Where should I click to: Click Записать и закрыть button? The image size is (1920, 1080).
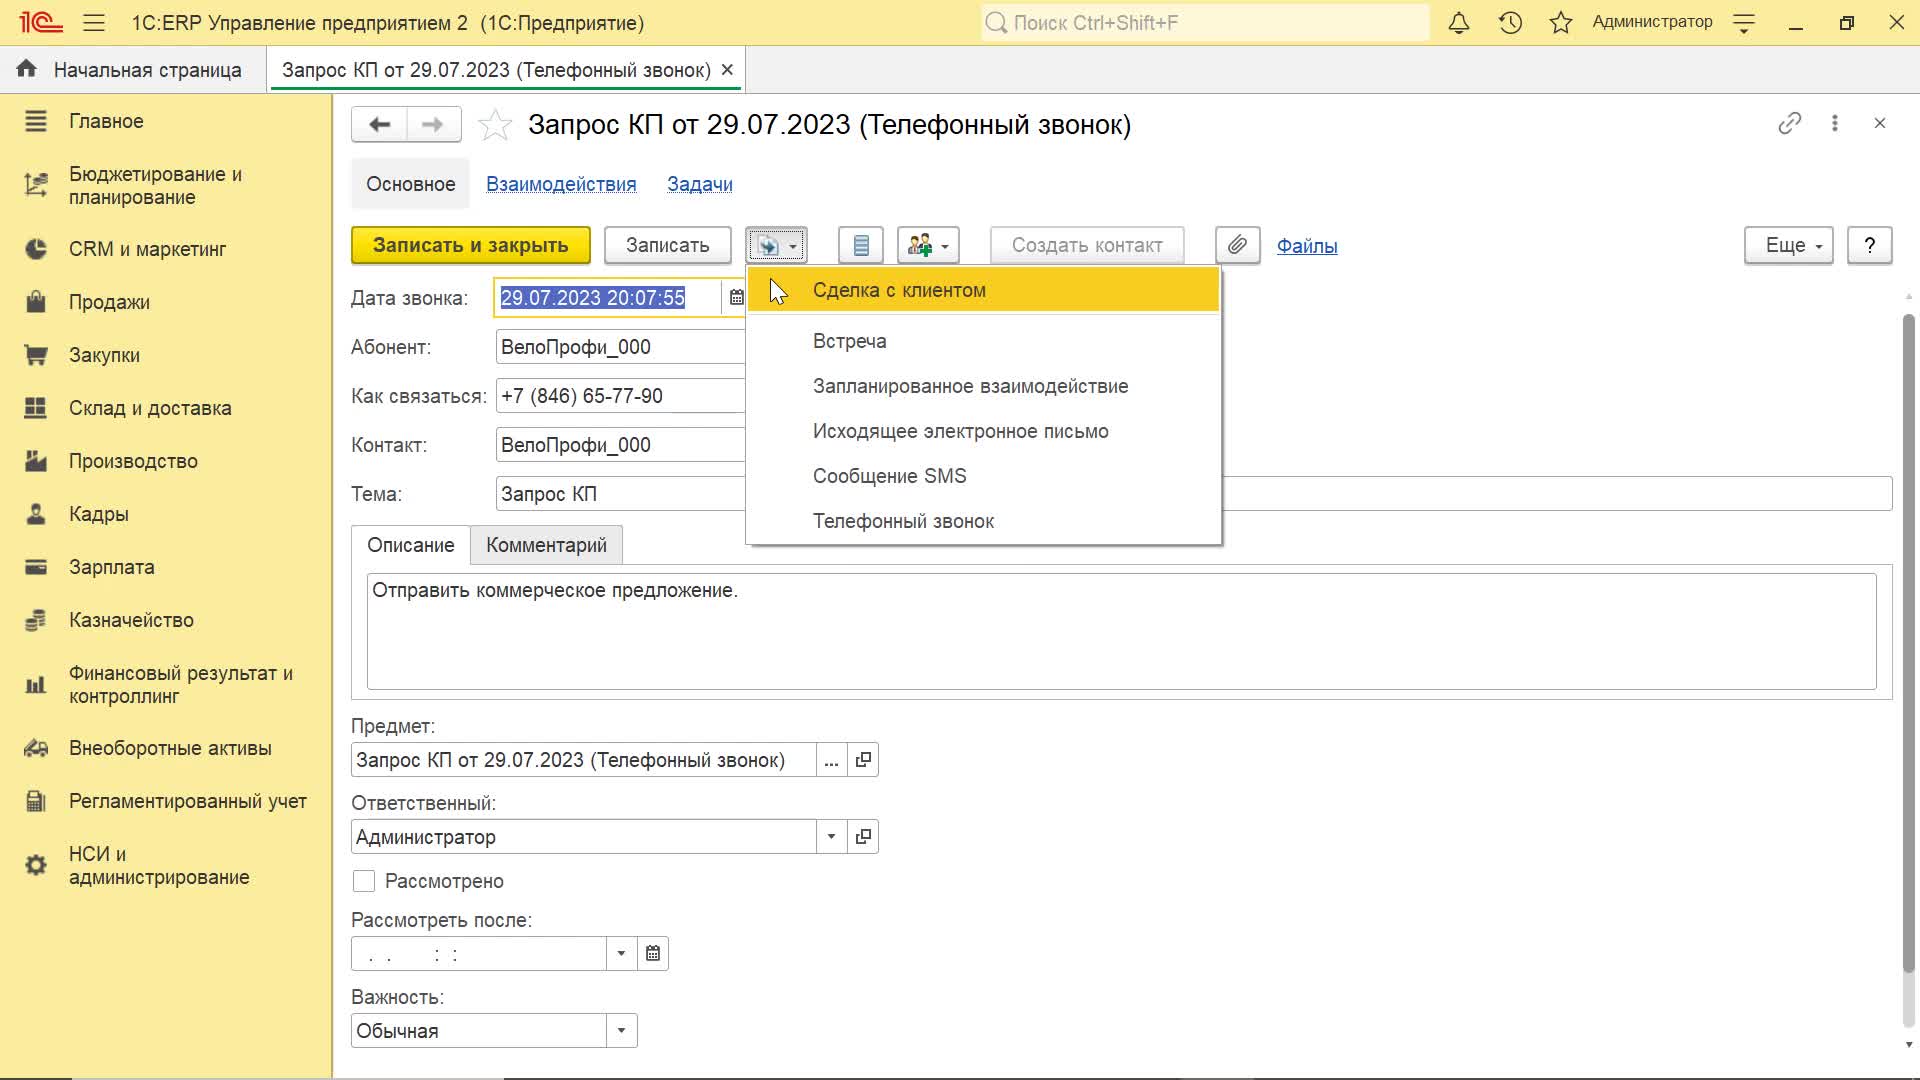click(471, 245)
